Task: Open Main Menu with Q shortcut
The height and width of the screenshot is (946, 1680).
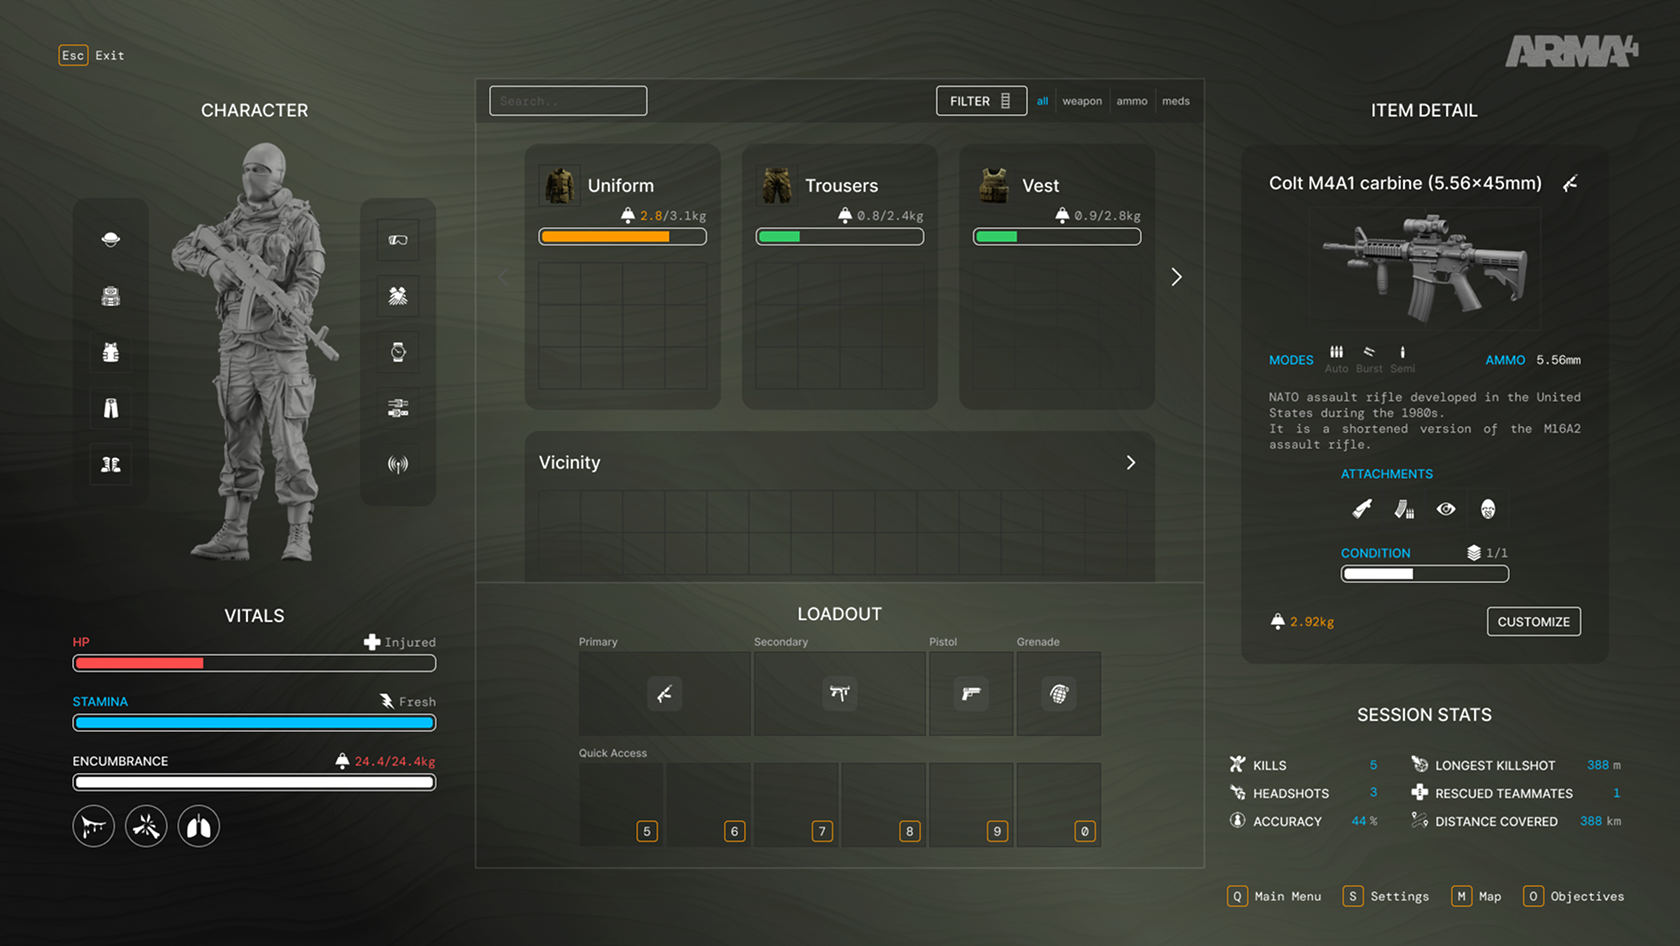Action: point(1274,896)
